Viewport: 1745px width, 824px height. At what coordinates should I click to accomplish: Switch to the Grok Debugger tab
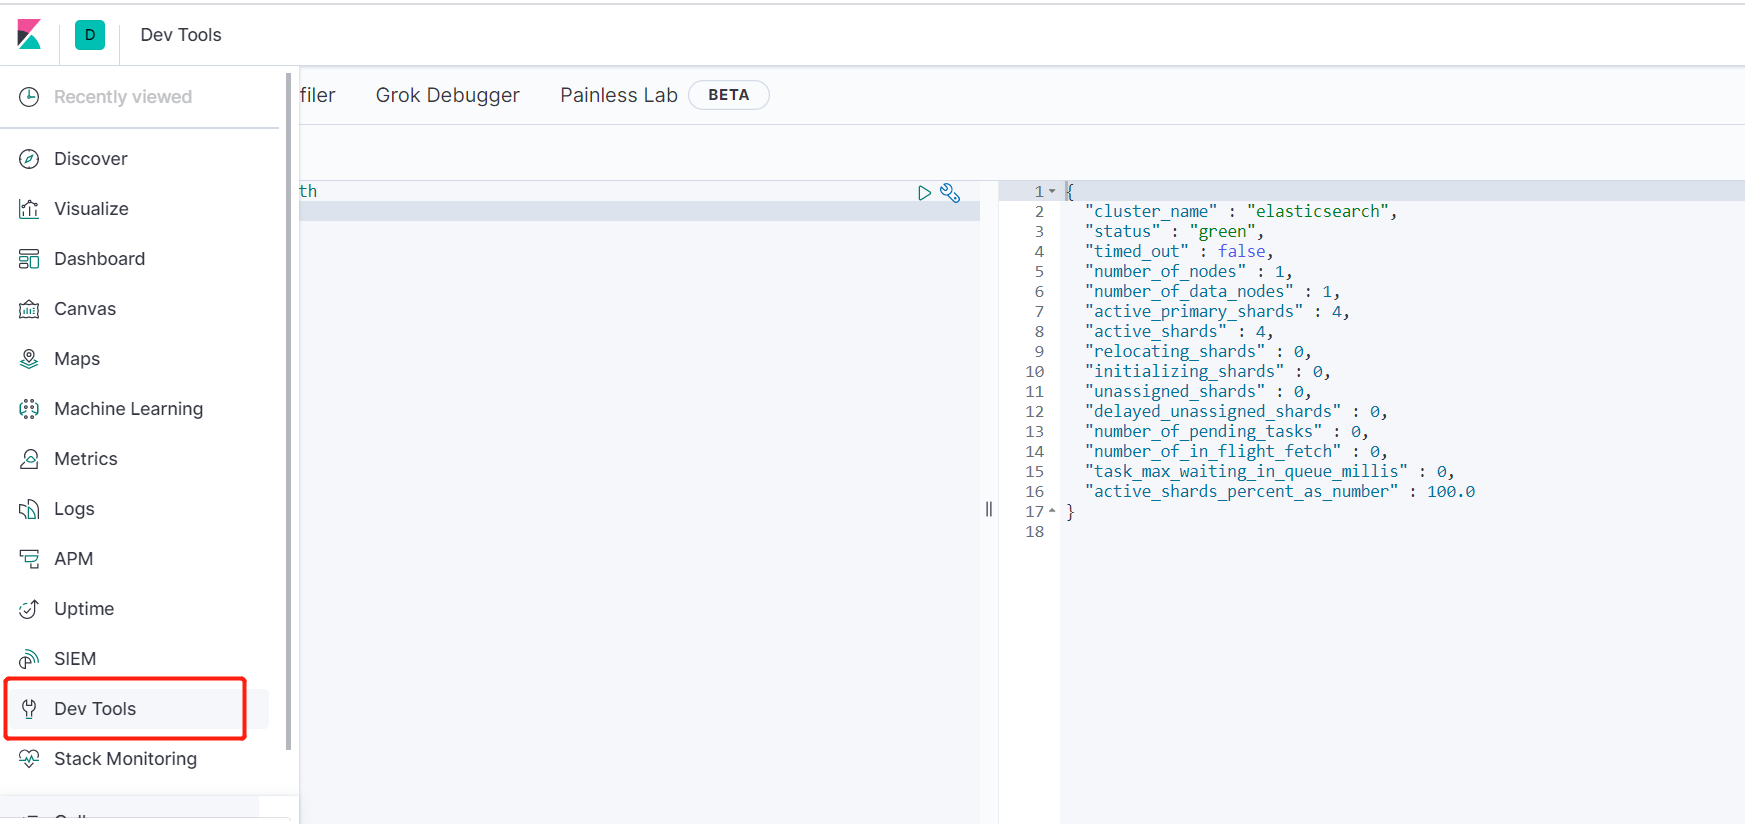(x=447, y=95)
